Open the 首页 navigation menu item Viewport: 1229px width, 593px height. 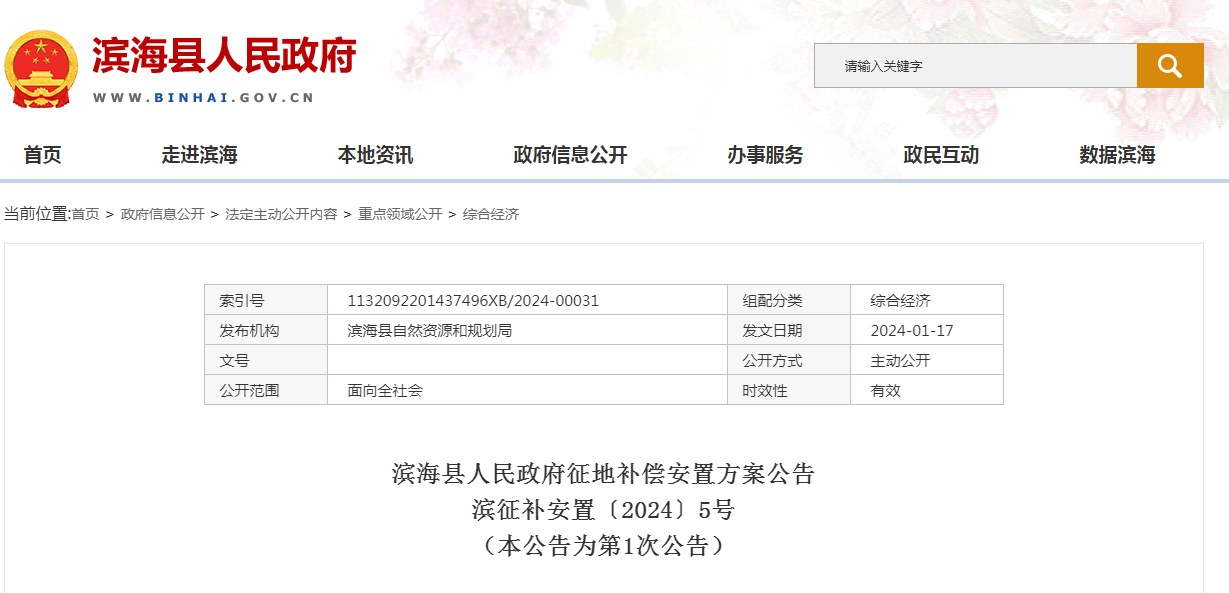pos(43,155)
